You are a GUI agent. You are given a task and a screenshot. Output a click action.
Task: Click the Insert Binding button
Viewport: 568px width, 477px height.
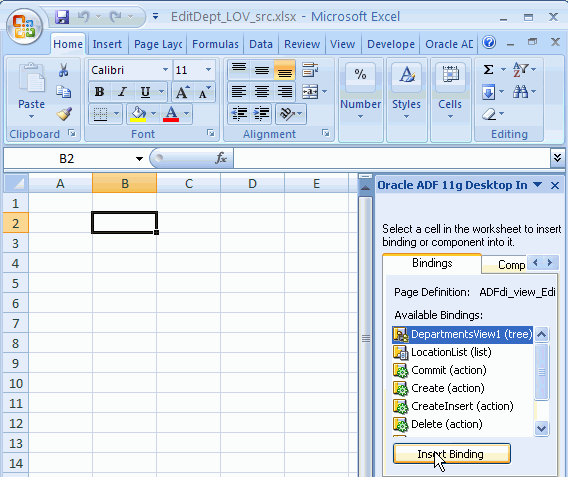pos(452,454)
